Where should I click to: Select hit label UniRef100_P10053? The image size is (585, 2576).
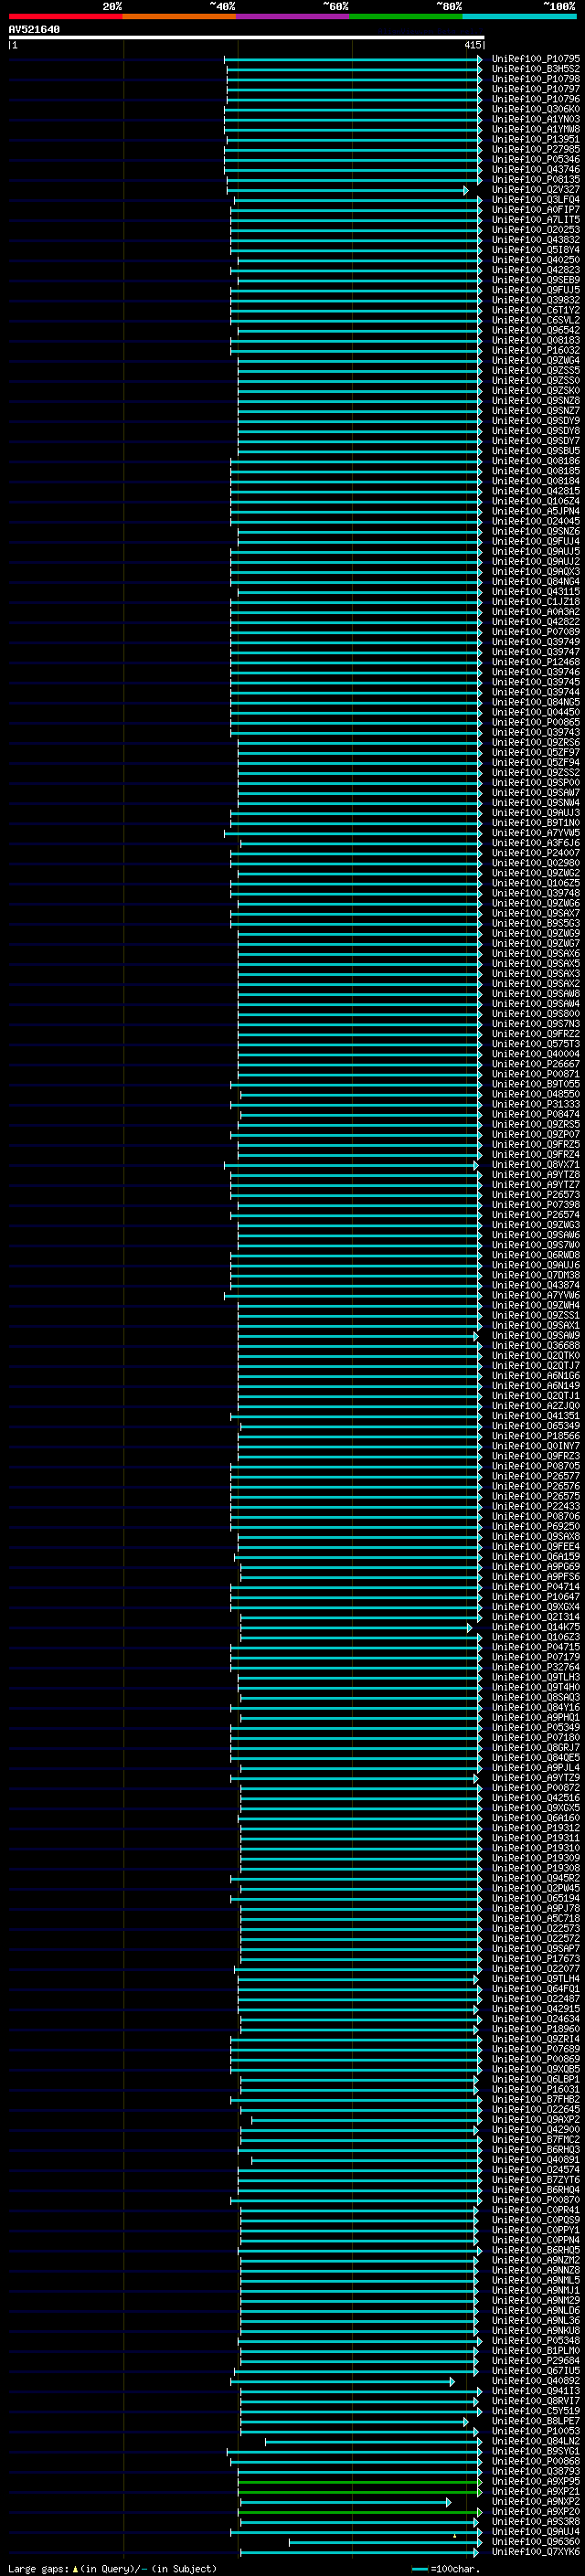[535, 2431]
